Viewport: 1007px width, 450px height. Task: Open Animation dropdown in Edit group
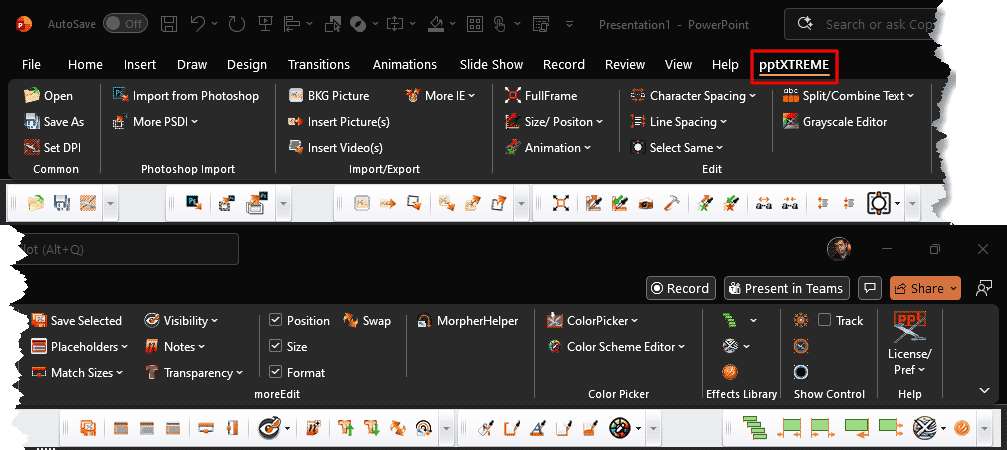pyautogui.click(x=548, y=148)
